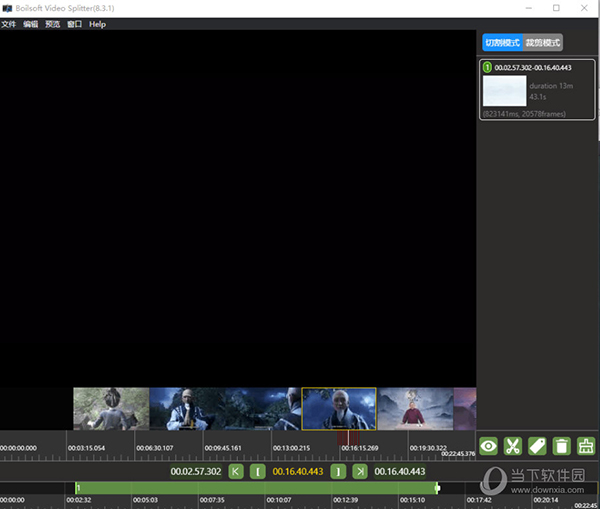Minimize the Boilsoft Video Splitter window
Viewport: 600px width, 509px height.
529,8
